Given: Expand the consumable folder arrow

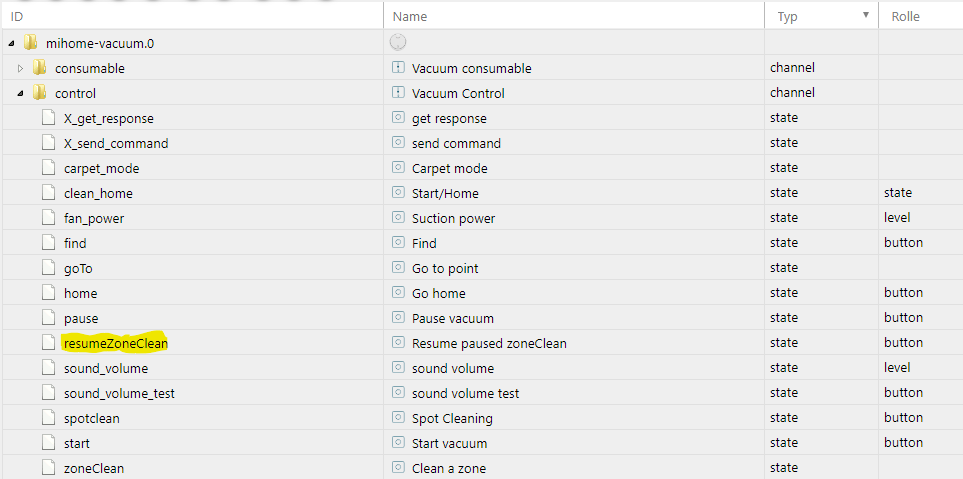Looking at the screenshot, I should click(x=20, y=68).
